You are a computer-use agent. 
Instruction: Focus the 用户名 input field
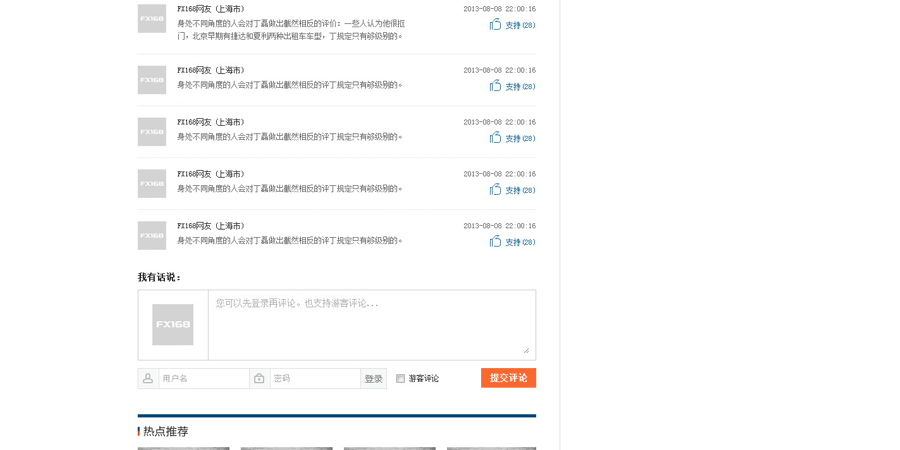pos(203,379)
